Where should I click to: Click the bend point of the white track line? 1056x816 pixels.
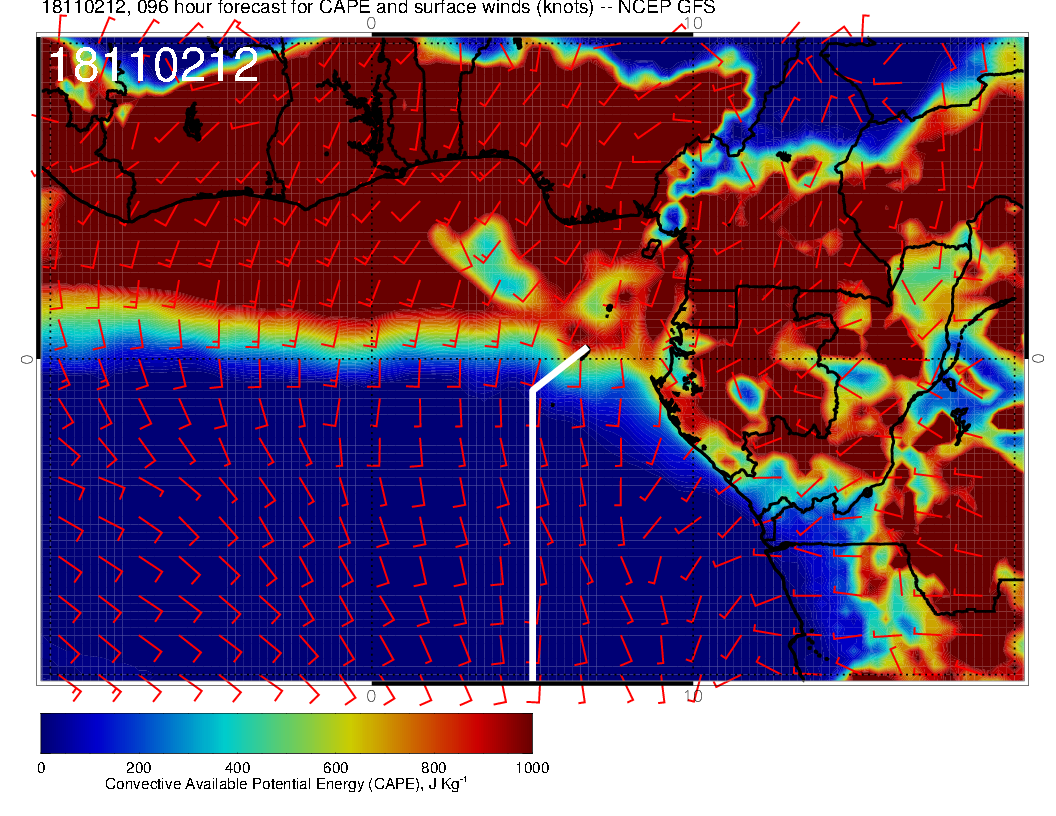[531, 391]
